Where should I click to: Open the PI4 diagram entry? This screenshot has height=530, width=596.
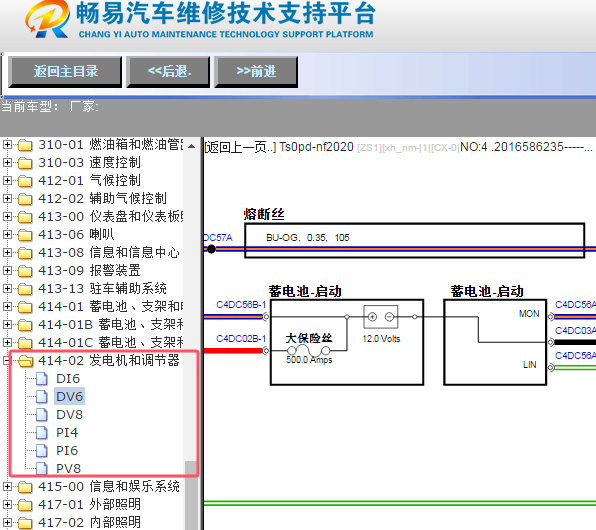pyautogui.click(x=67, y=433)
